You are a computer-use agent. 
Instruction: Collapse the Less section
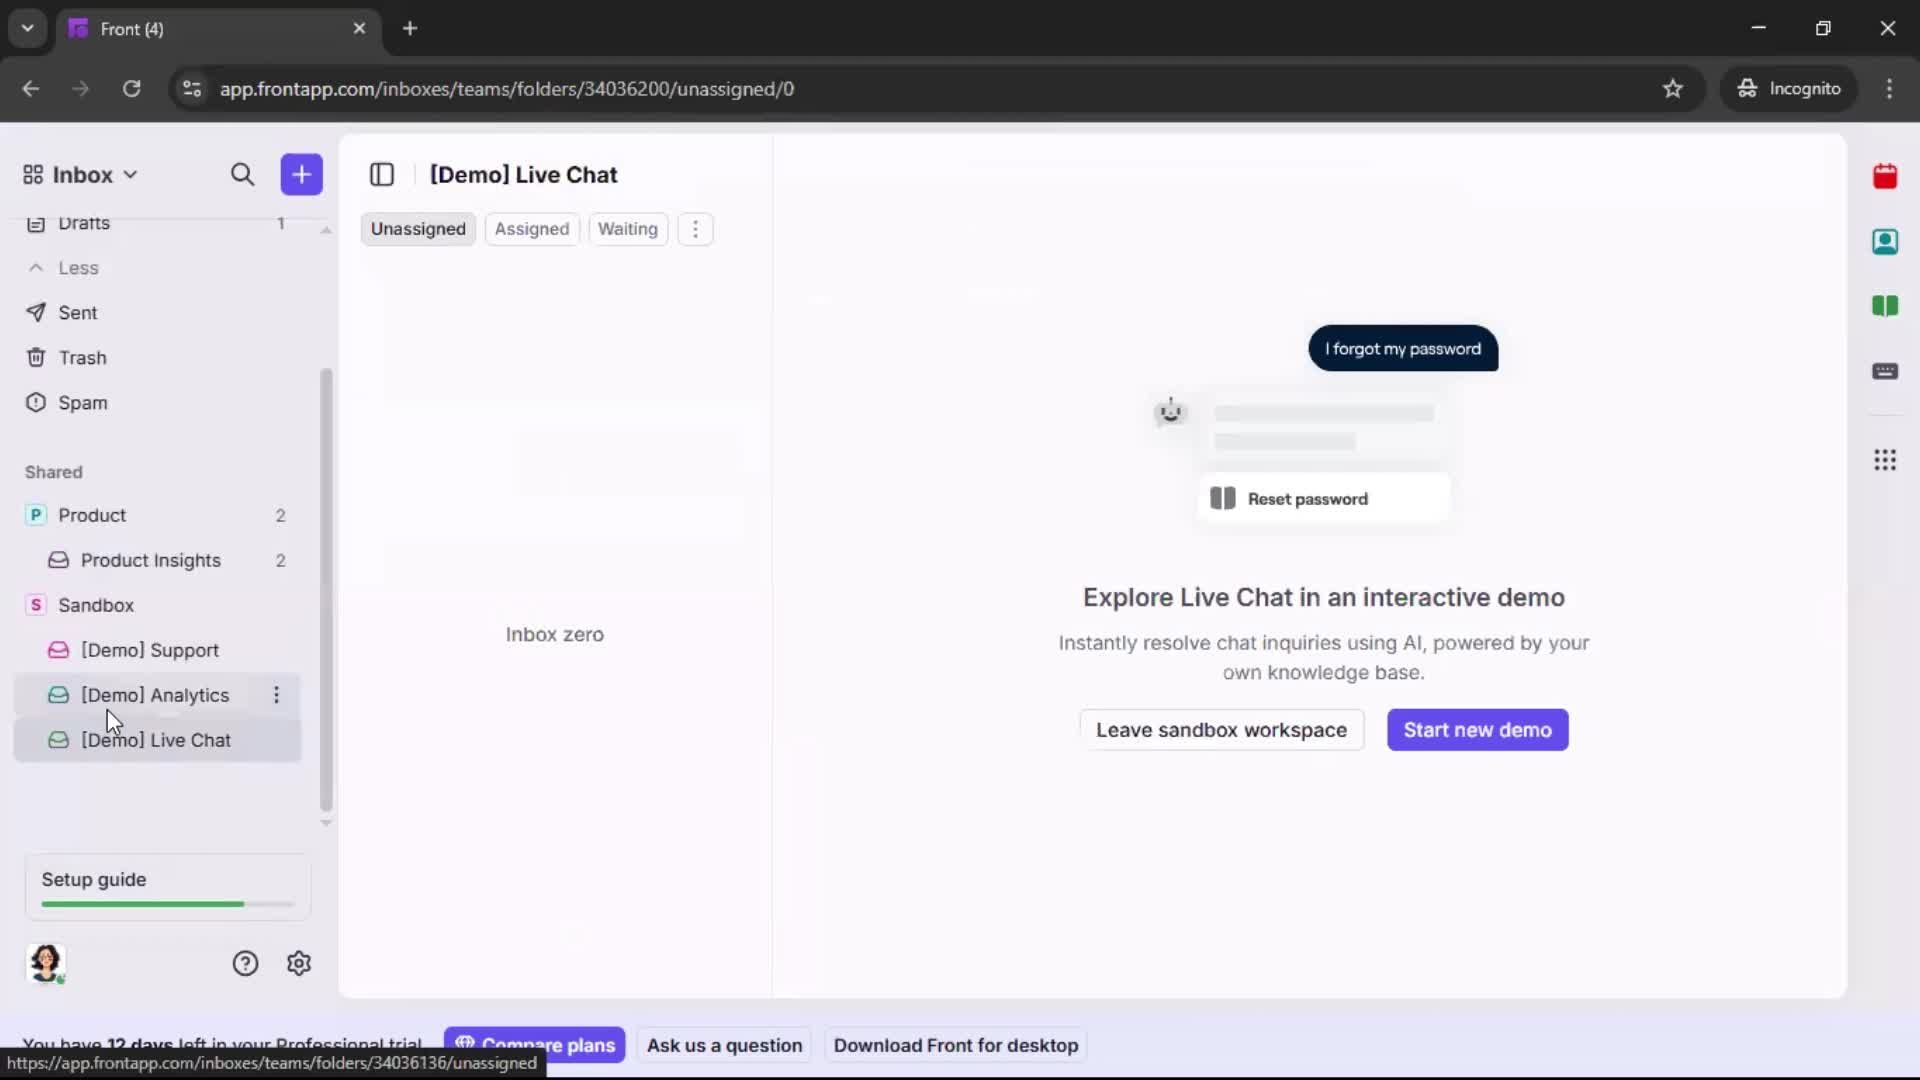point(64,268)
